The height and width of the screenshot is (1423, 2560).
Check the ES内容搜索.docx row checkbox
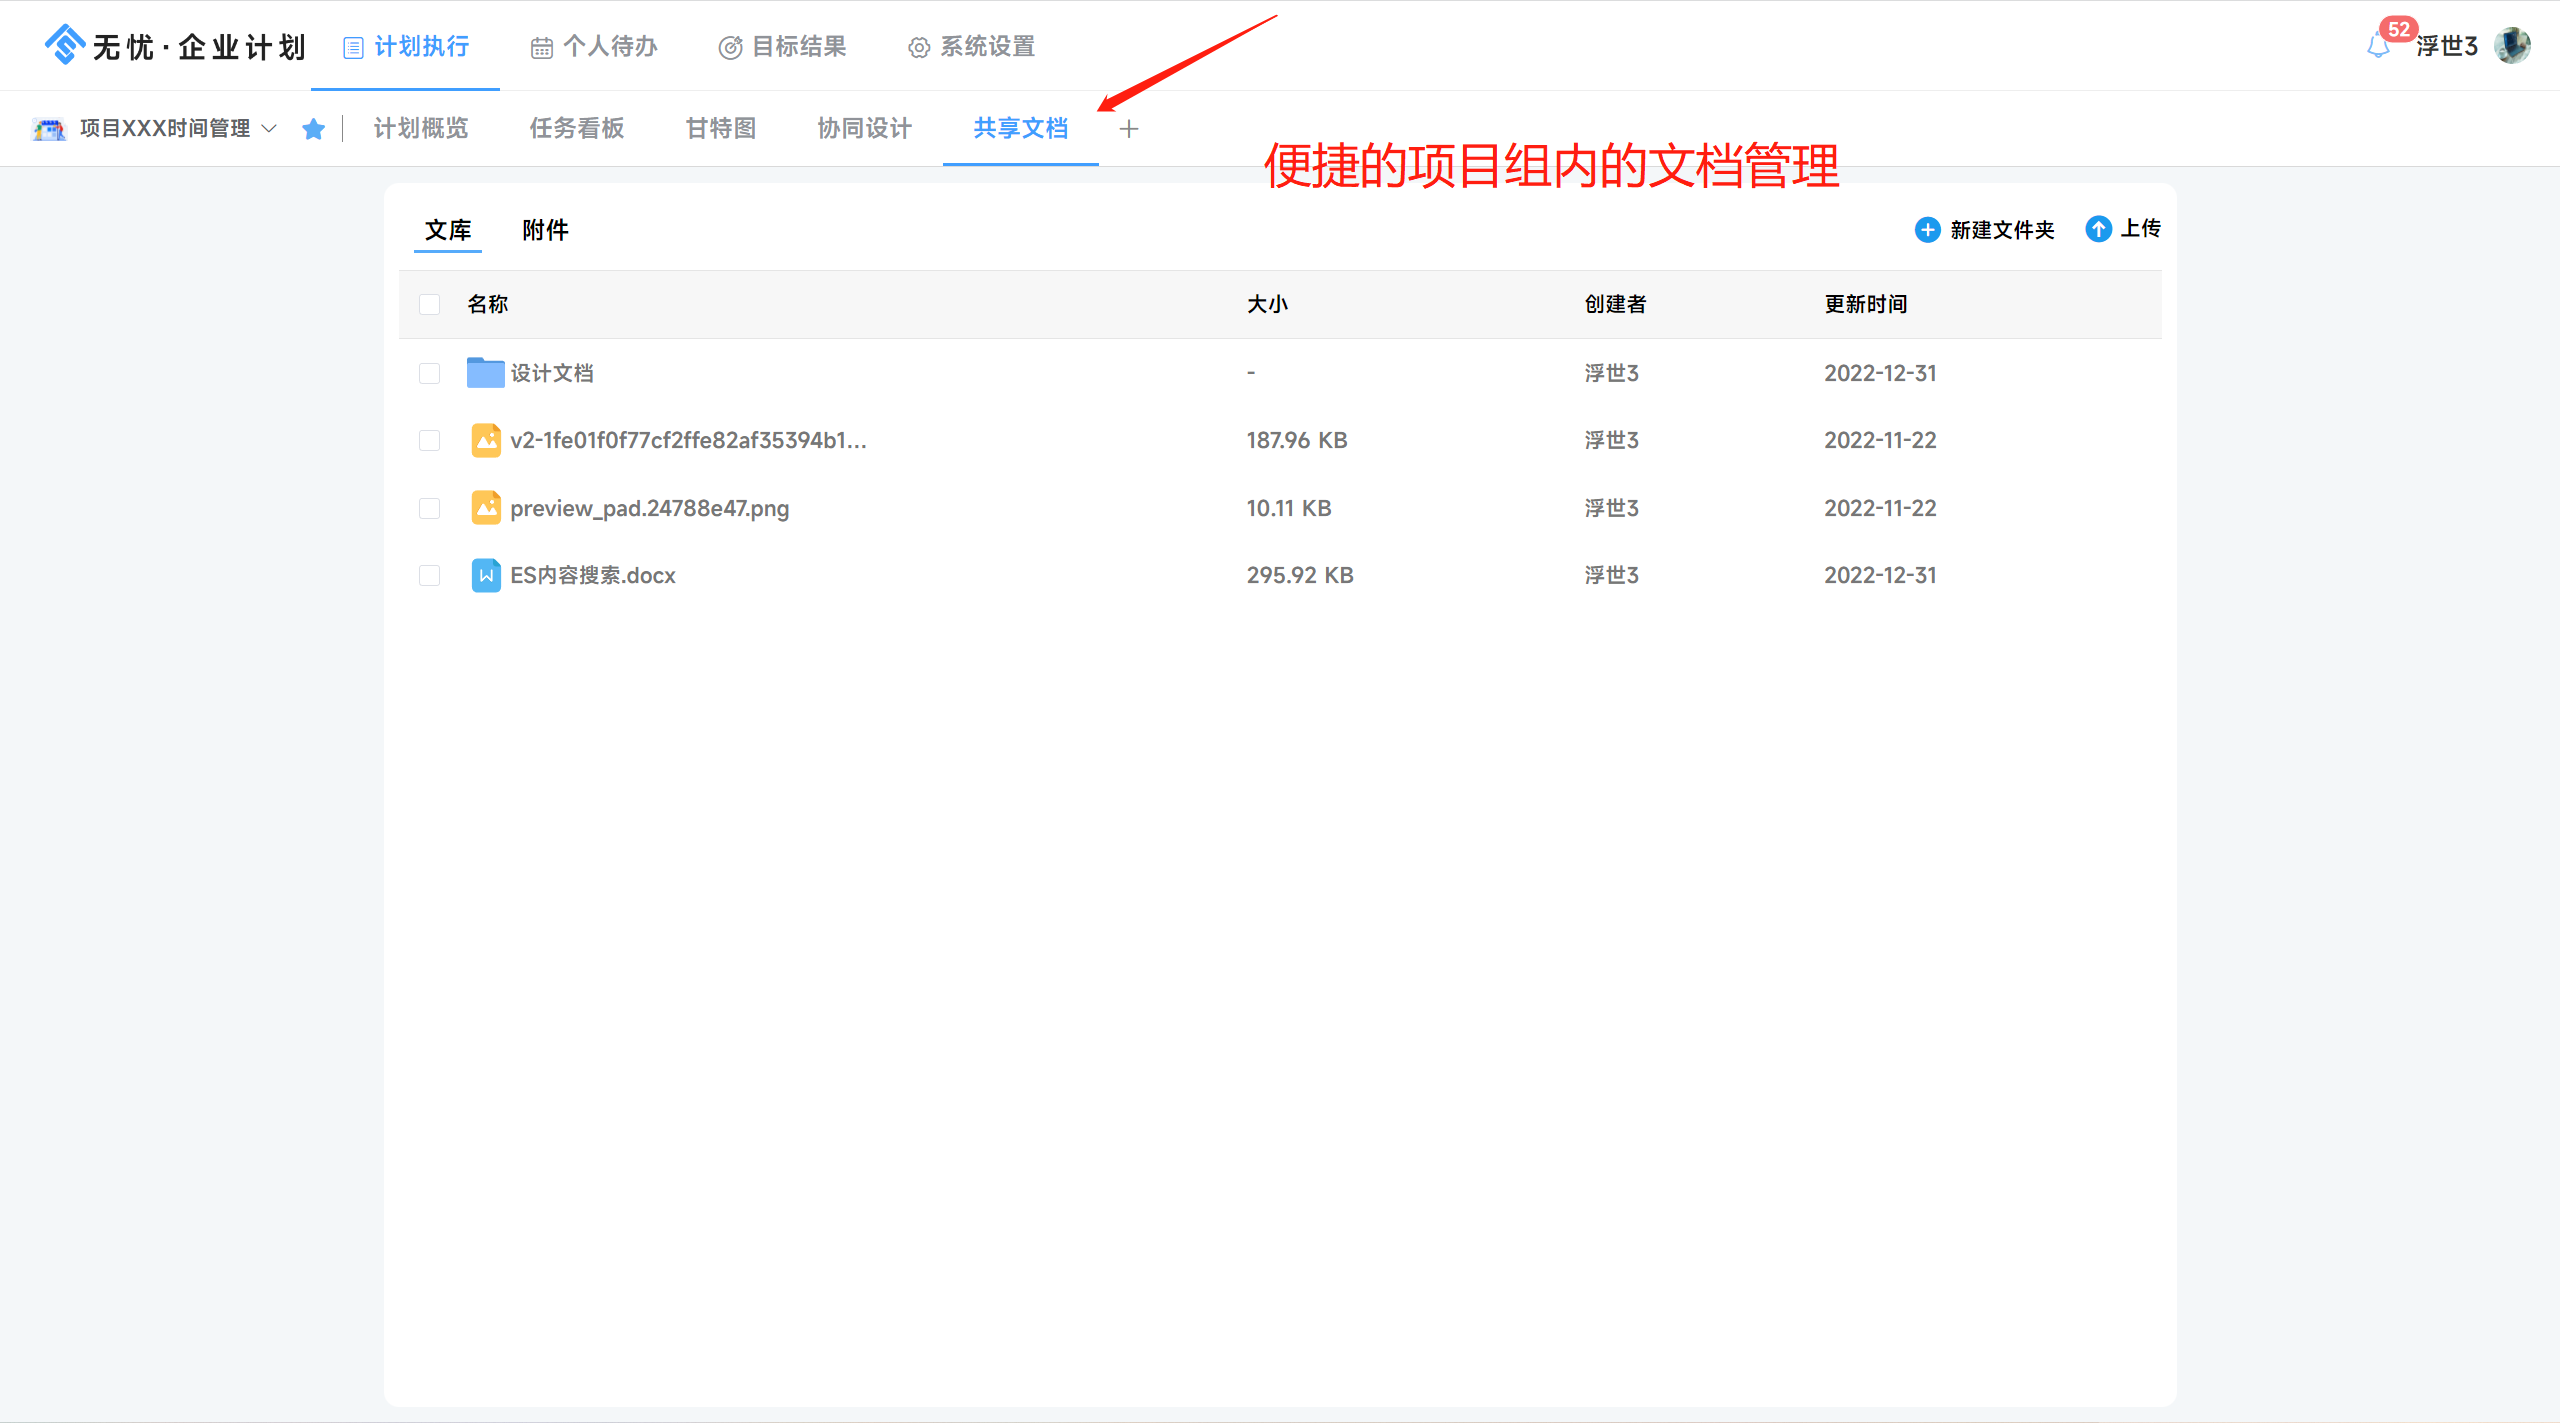[430, 575]
